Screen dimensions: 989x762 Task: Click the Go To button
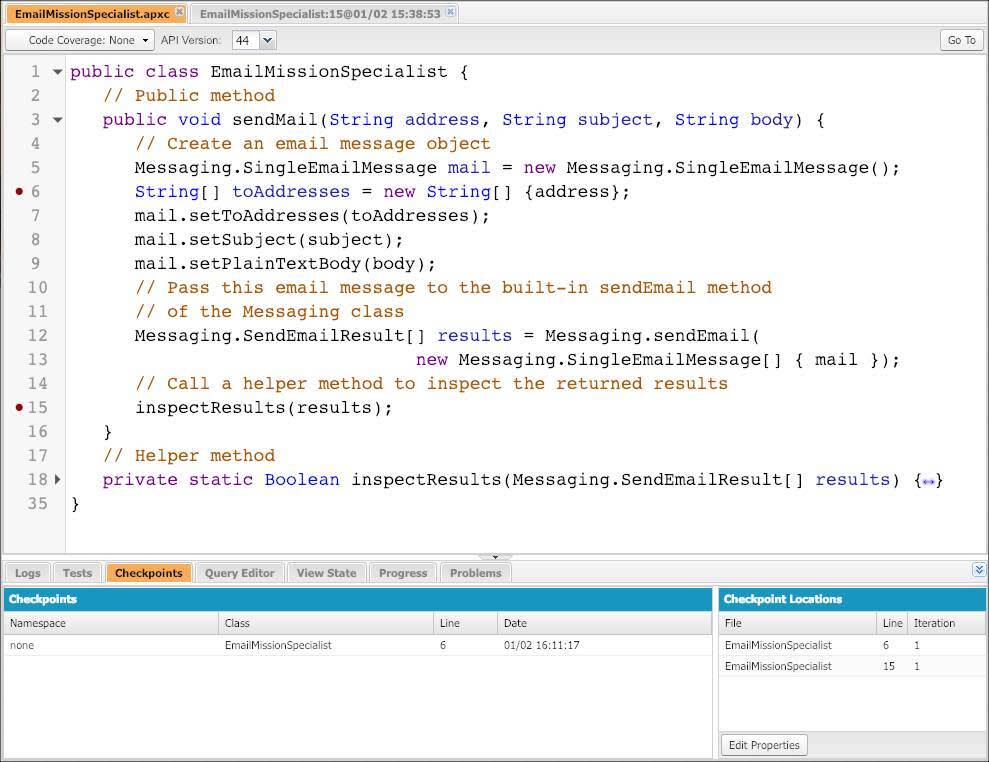point(961,40)
